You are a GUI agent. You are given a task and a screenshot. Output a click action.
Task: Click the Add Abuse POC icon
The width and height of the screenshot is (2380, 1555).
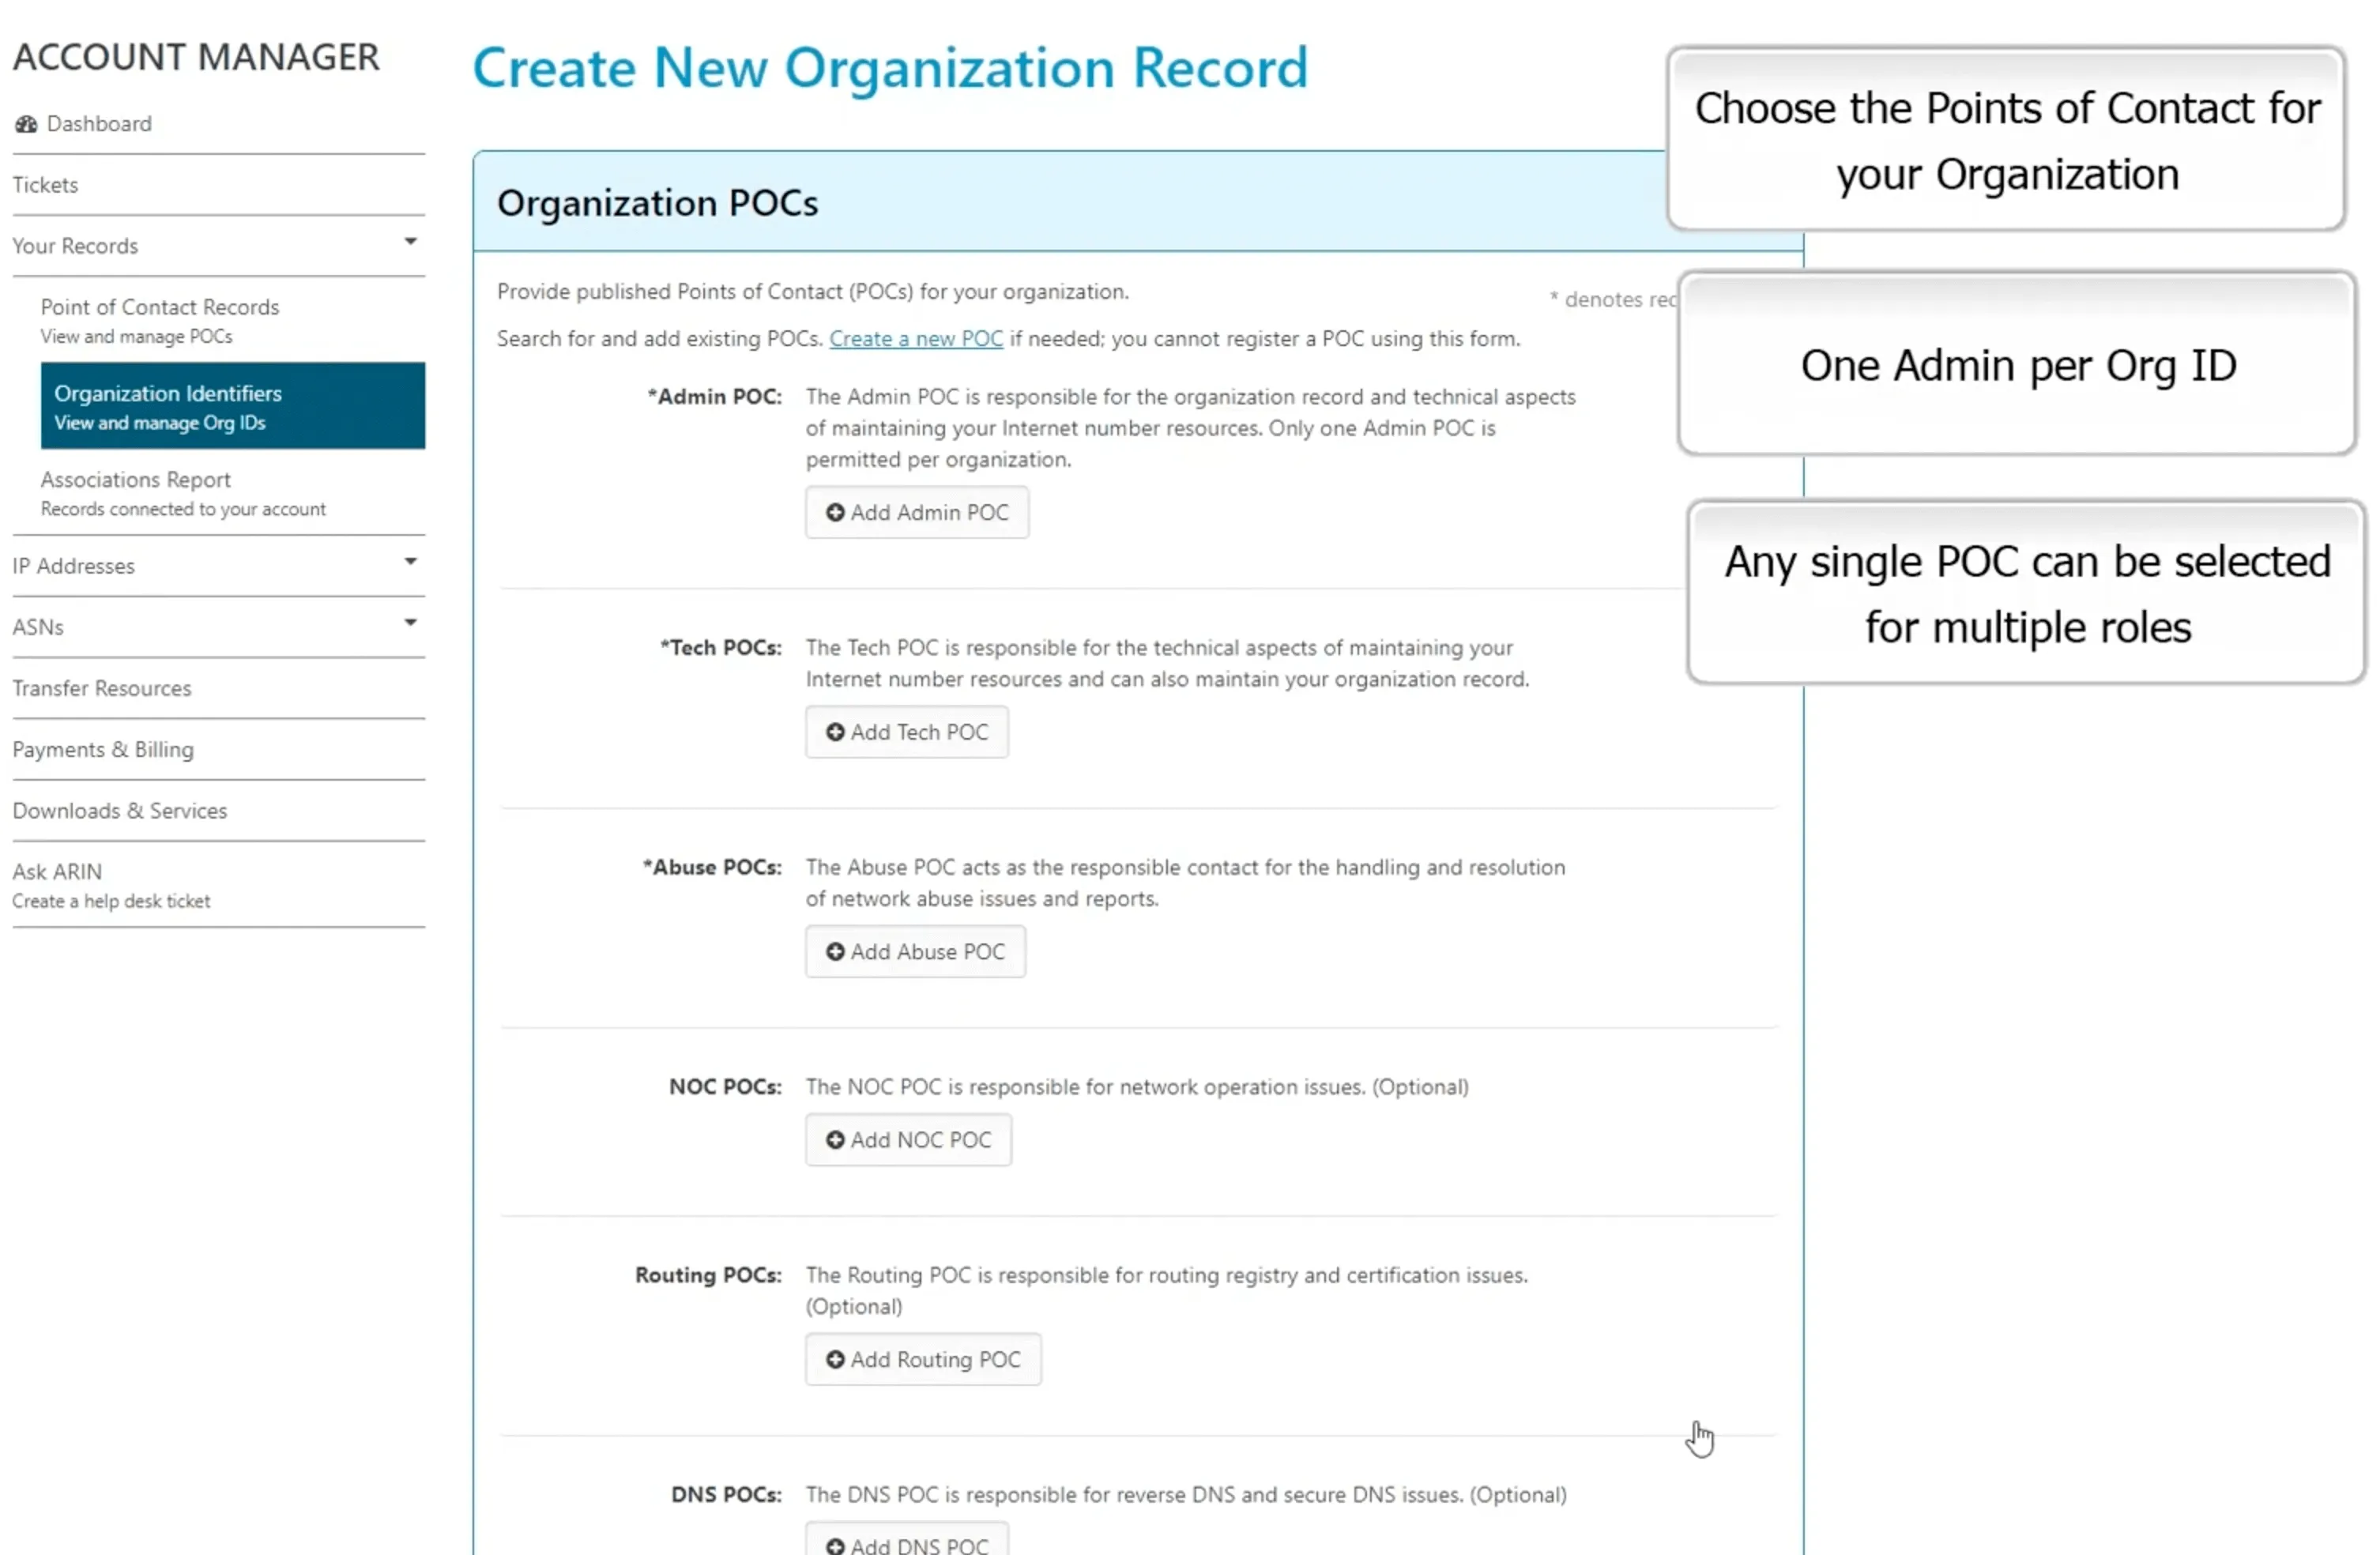pos(834,951)
